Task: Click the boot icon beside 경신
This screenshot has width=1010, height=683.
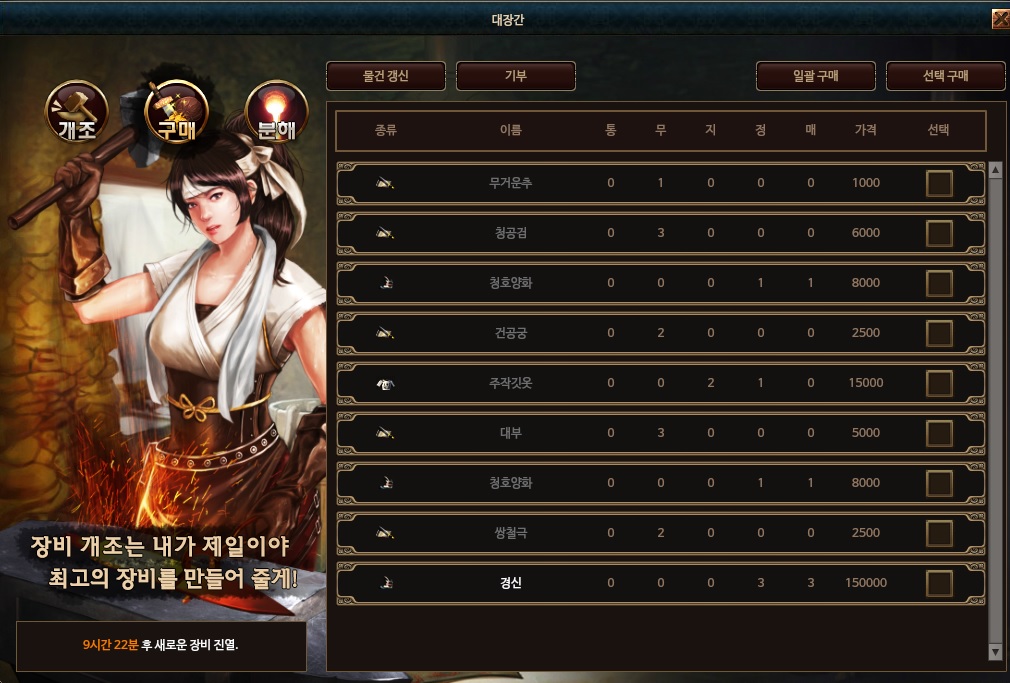Action: click(x=386, y=583)
